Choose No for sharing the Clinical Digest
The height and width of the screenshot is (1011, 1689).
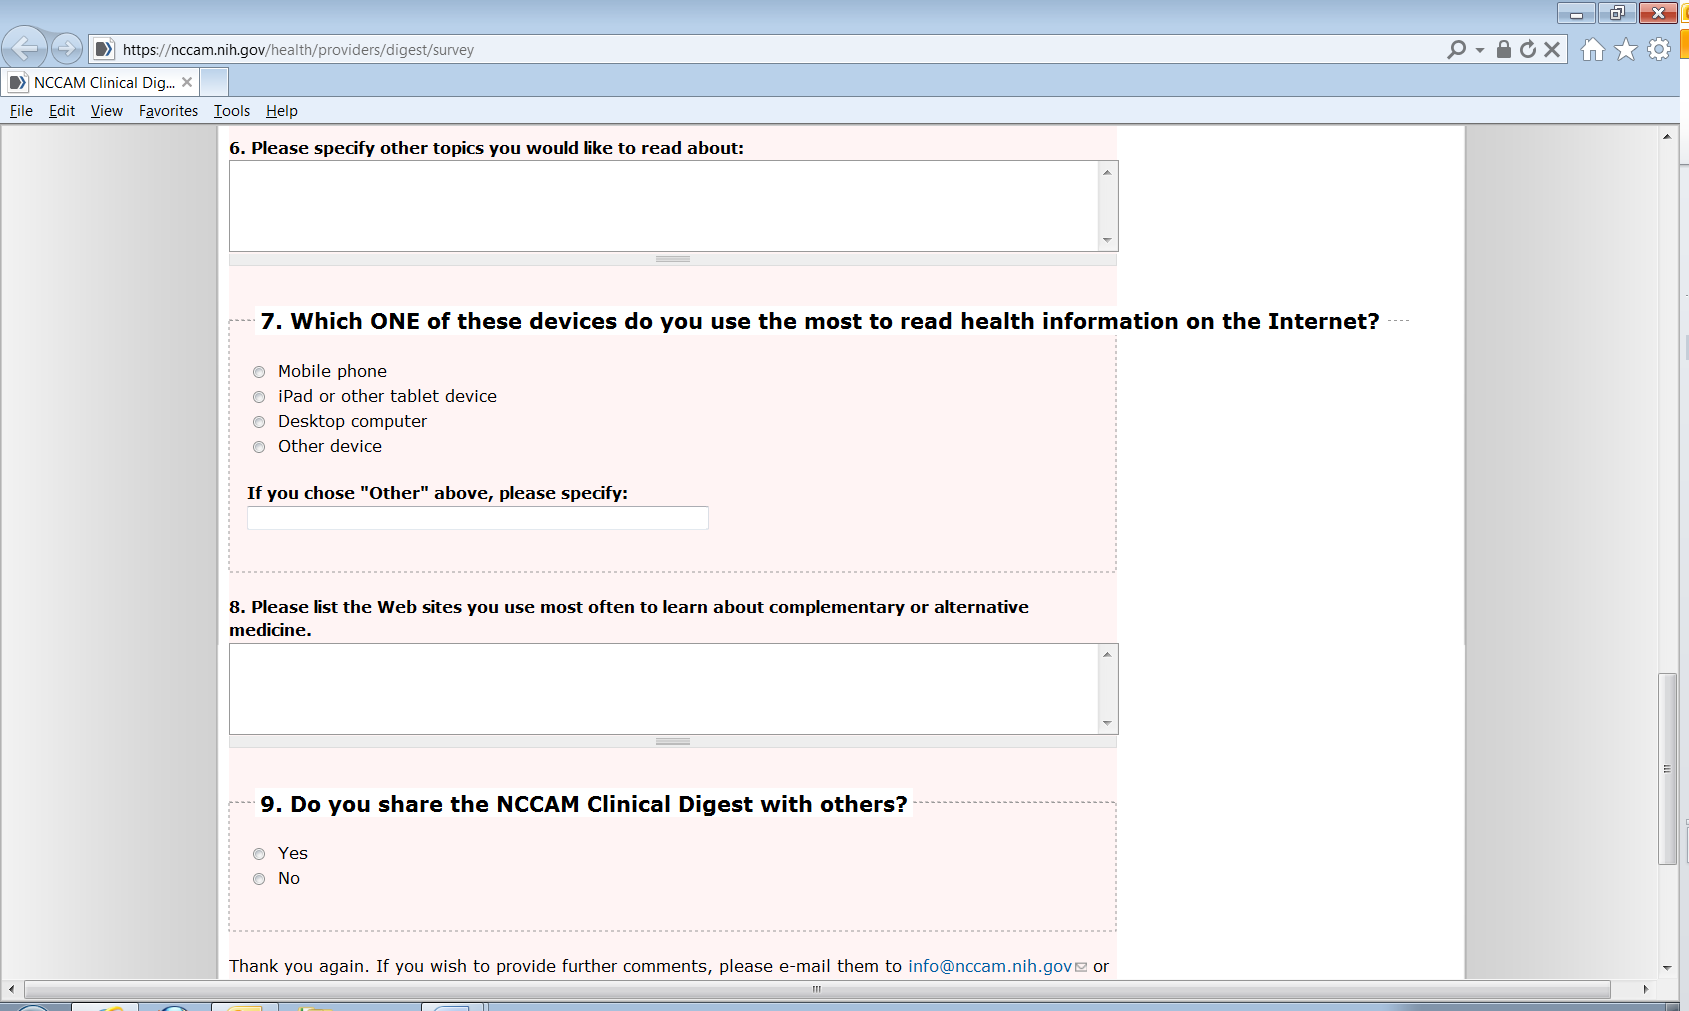coord(259,879)
